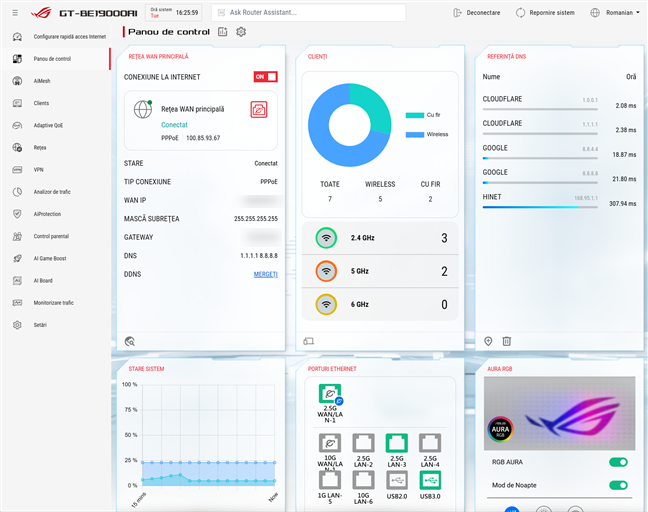
Task: Toggle the Internet connection ON switch
Action: [x=265, y=76]
